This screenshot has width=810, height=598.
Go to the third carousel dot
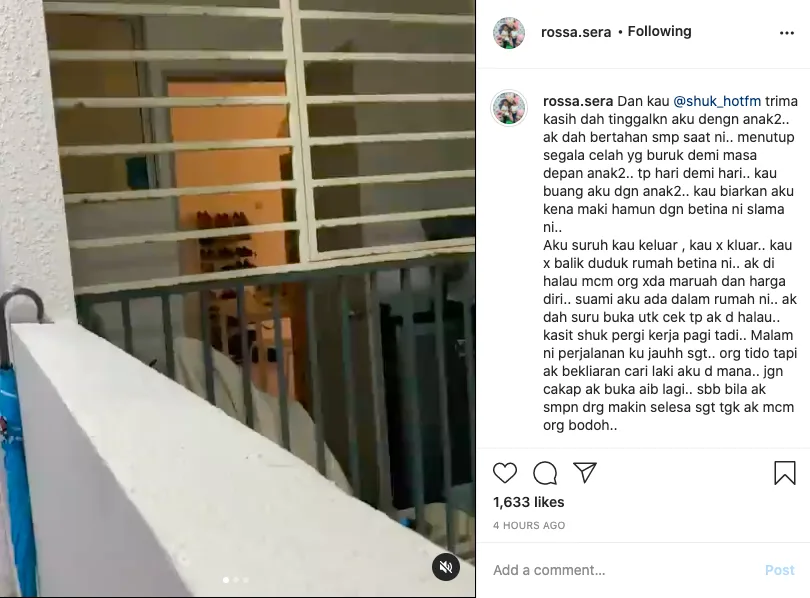pos(246,580)
